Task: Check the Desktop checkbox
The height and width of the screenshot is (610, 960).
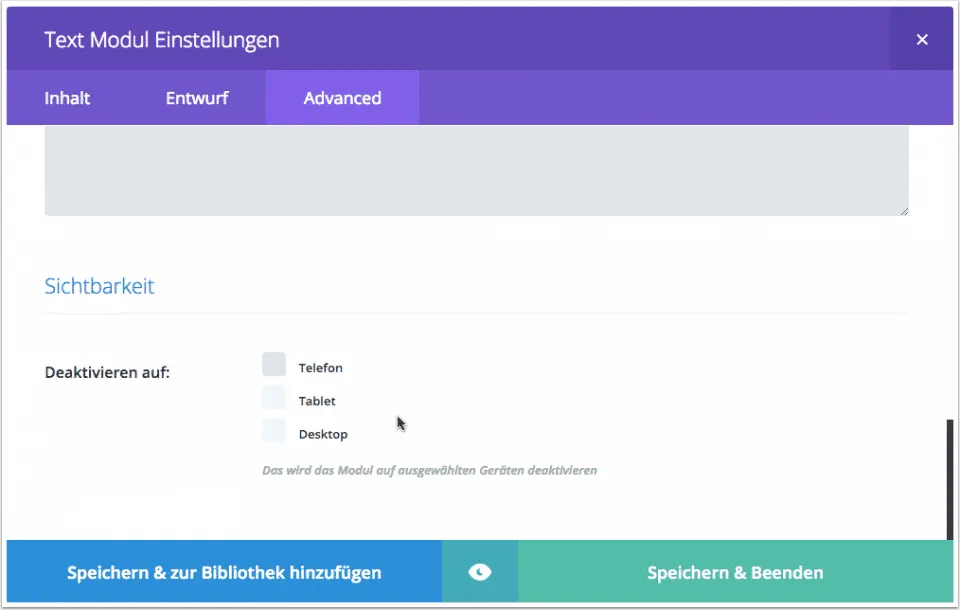Action: pos(274,431)
